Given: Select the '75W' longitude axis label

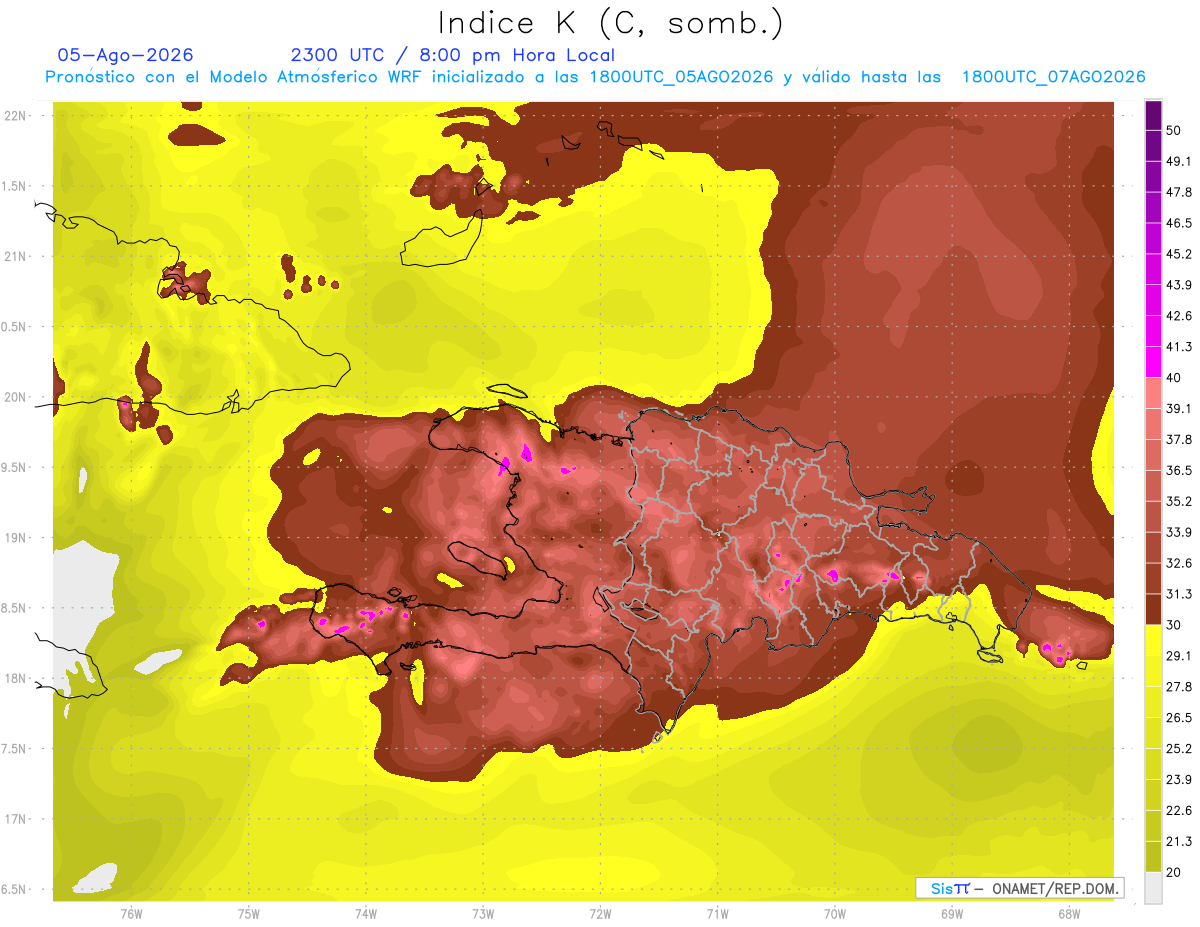Looking at the screenshot, I should [249, 914].
